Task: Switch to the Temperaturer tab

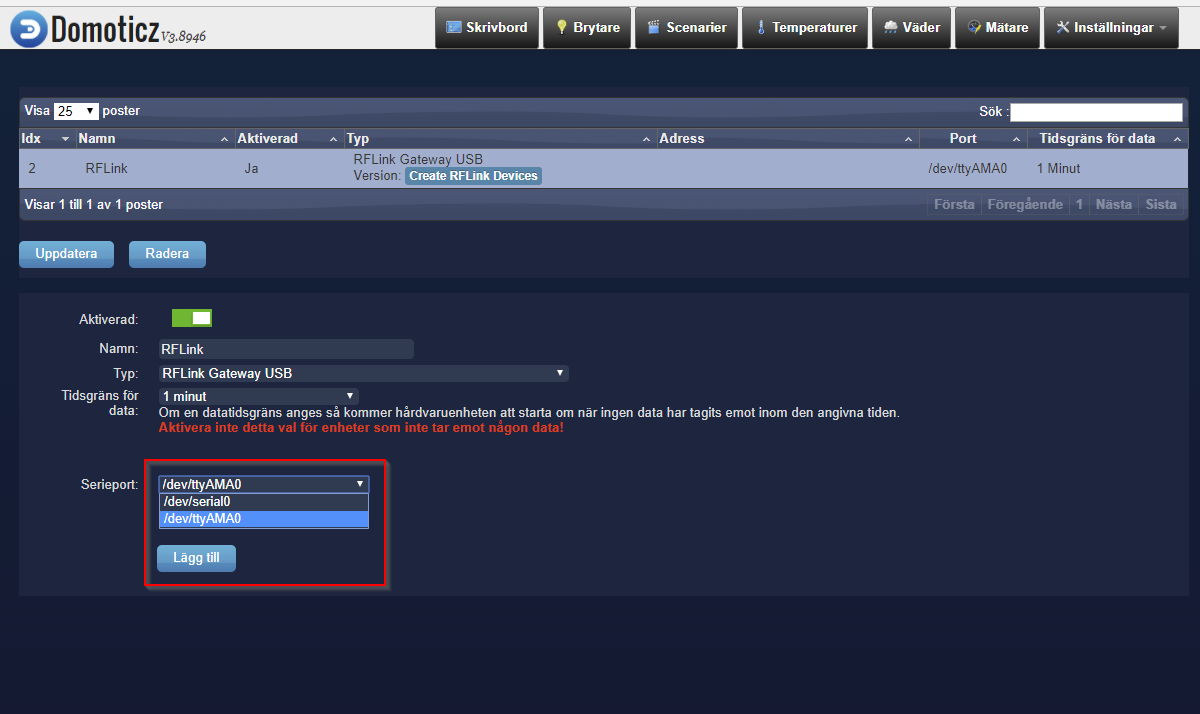Action: (x=805, y=28)
